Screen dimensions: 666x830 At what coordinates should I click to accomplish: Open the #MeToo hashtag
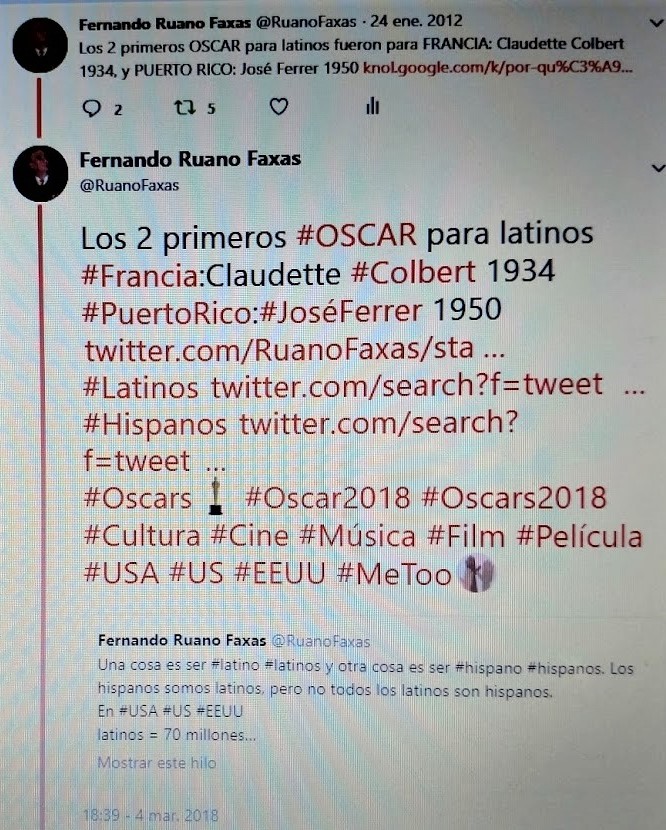click(x=394, y=574)
